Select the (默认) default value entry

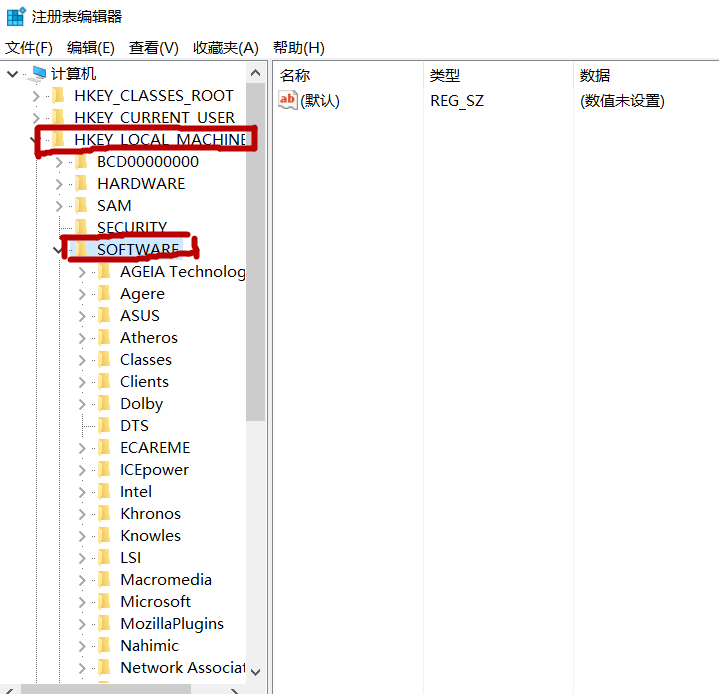(x=320, y=100)
